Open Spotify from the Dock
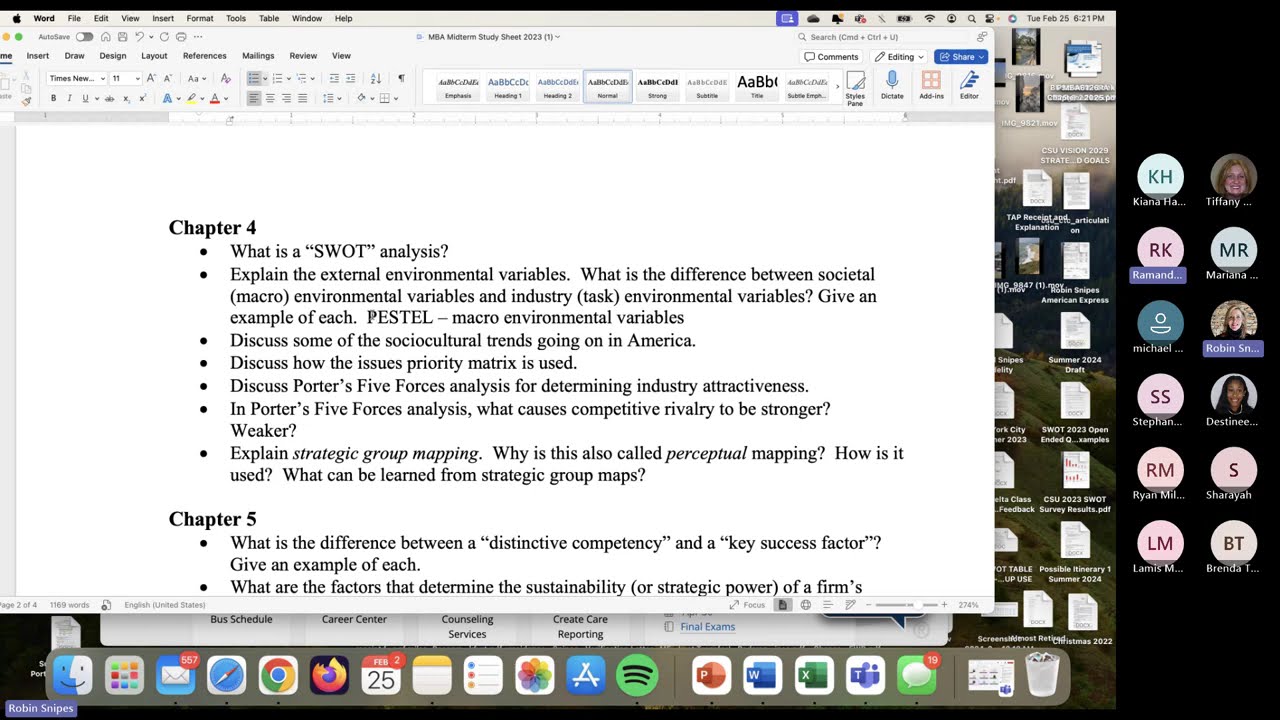 (x=637, y=677)
